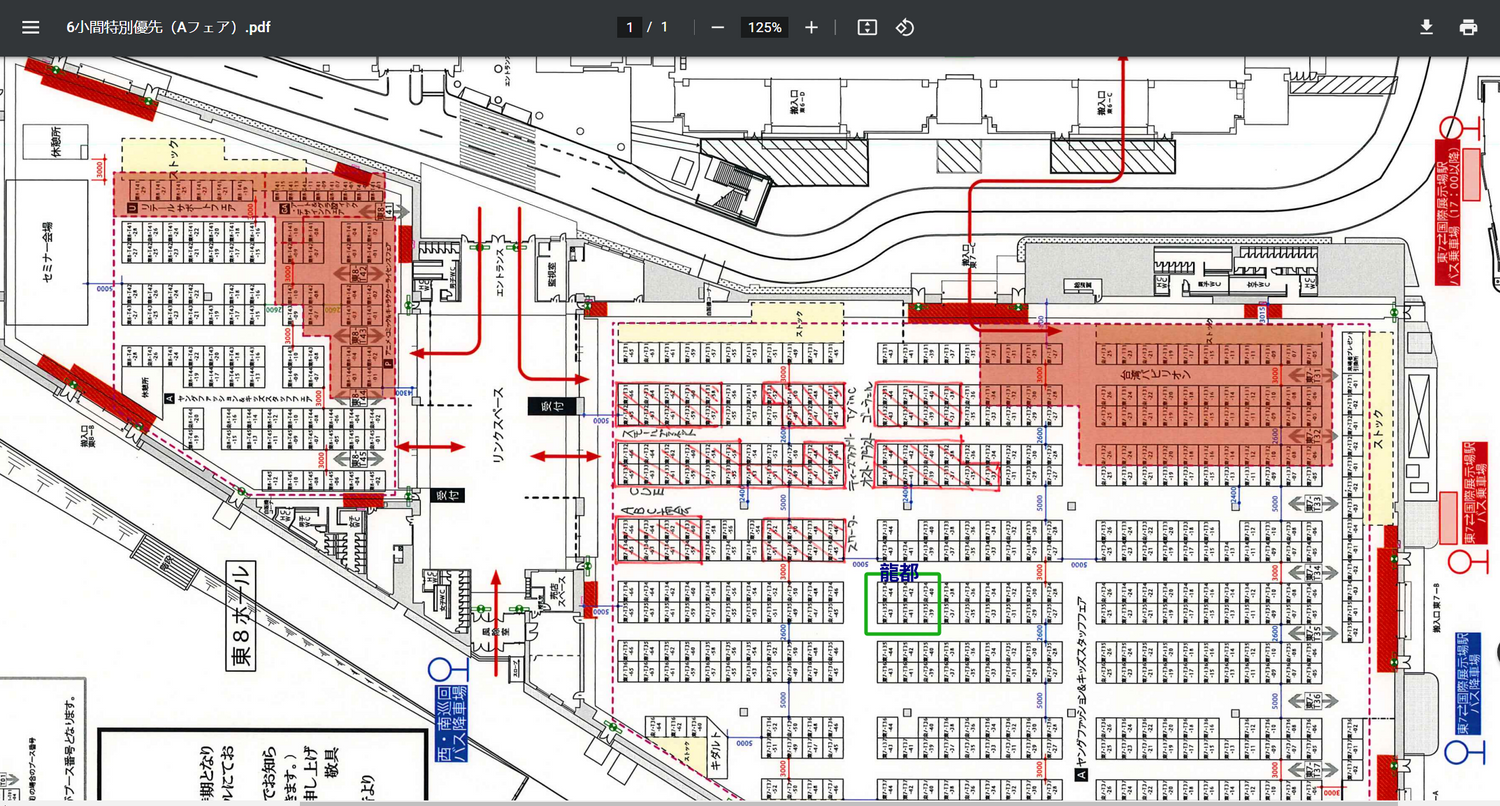Click the blue 龍都 label

click(900, 570)
